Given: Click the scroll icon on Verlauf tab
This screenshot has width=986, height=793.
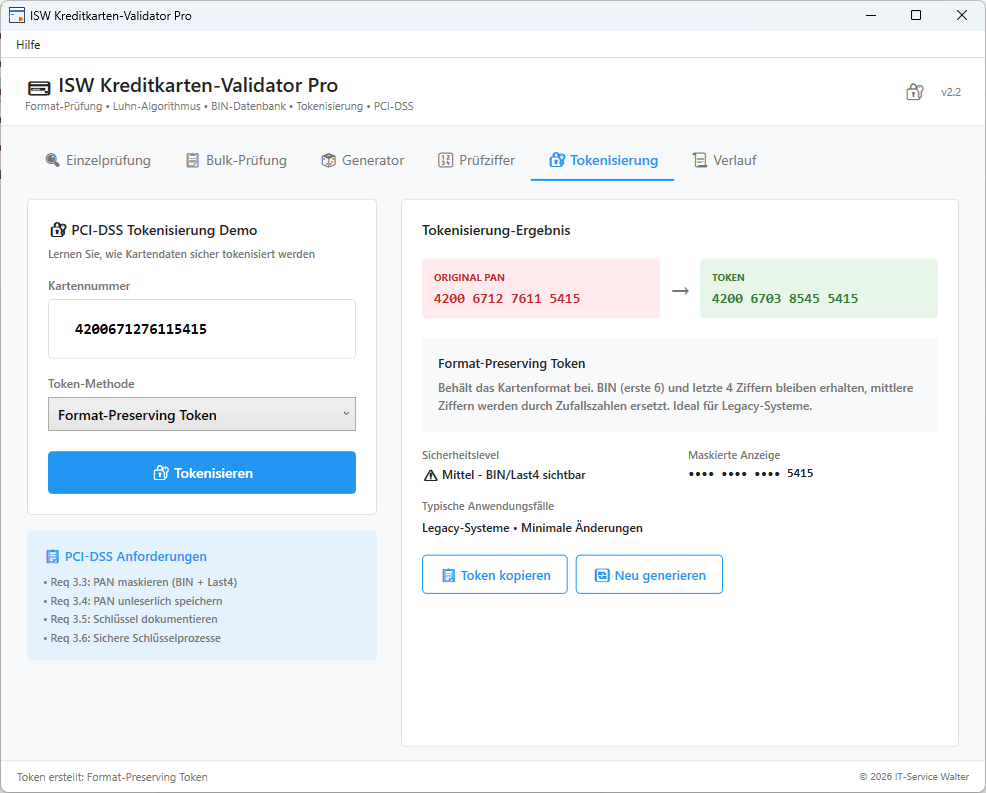Looking at the screenshot, I should click(x=700, y=160).
